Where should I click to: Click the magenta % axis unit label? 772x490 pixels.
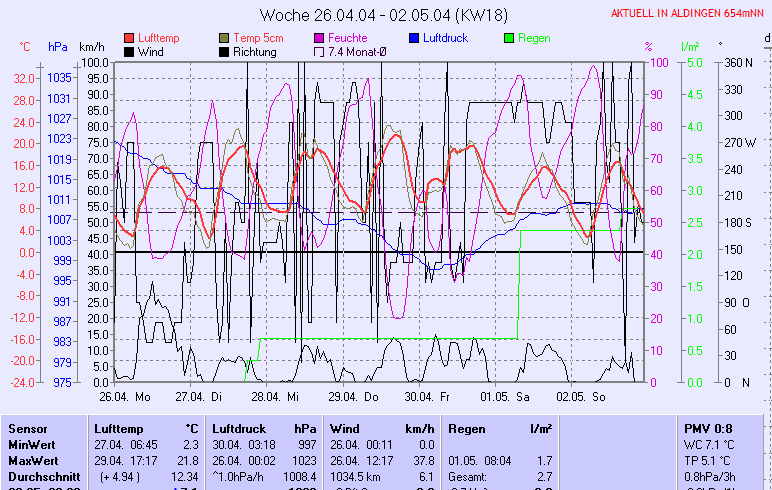(648, 47)
